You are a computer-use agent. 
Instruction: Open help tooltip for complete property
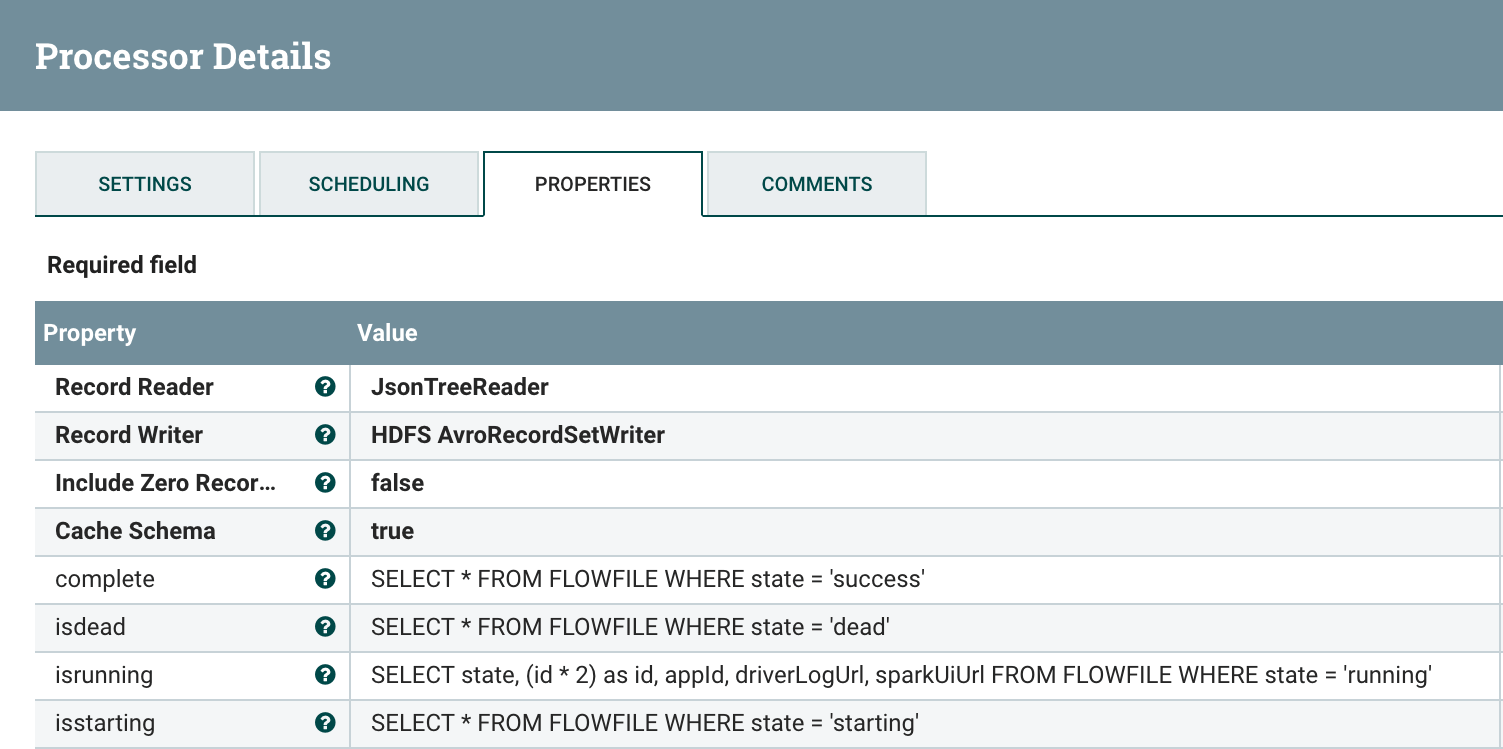click(x=324, y=579)
